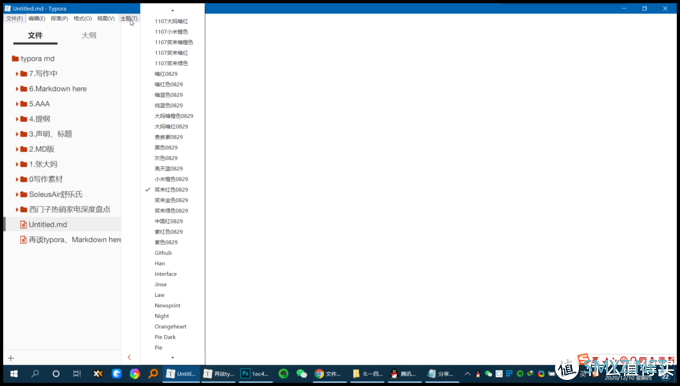The image size is (680, 386).
Task: Open the Task View taskbar icon
Action: (77, 373)
